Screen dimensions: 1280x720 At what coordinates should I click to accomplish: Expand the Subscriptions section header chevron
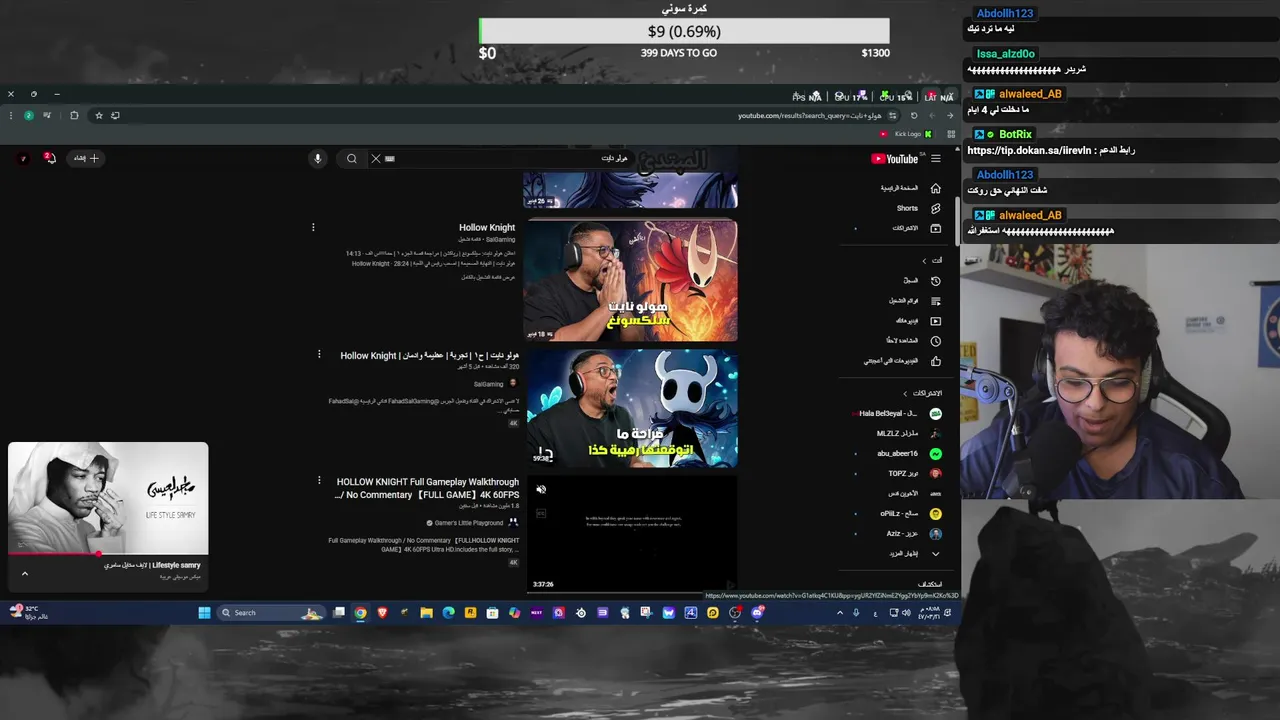tap(905, 393)
